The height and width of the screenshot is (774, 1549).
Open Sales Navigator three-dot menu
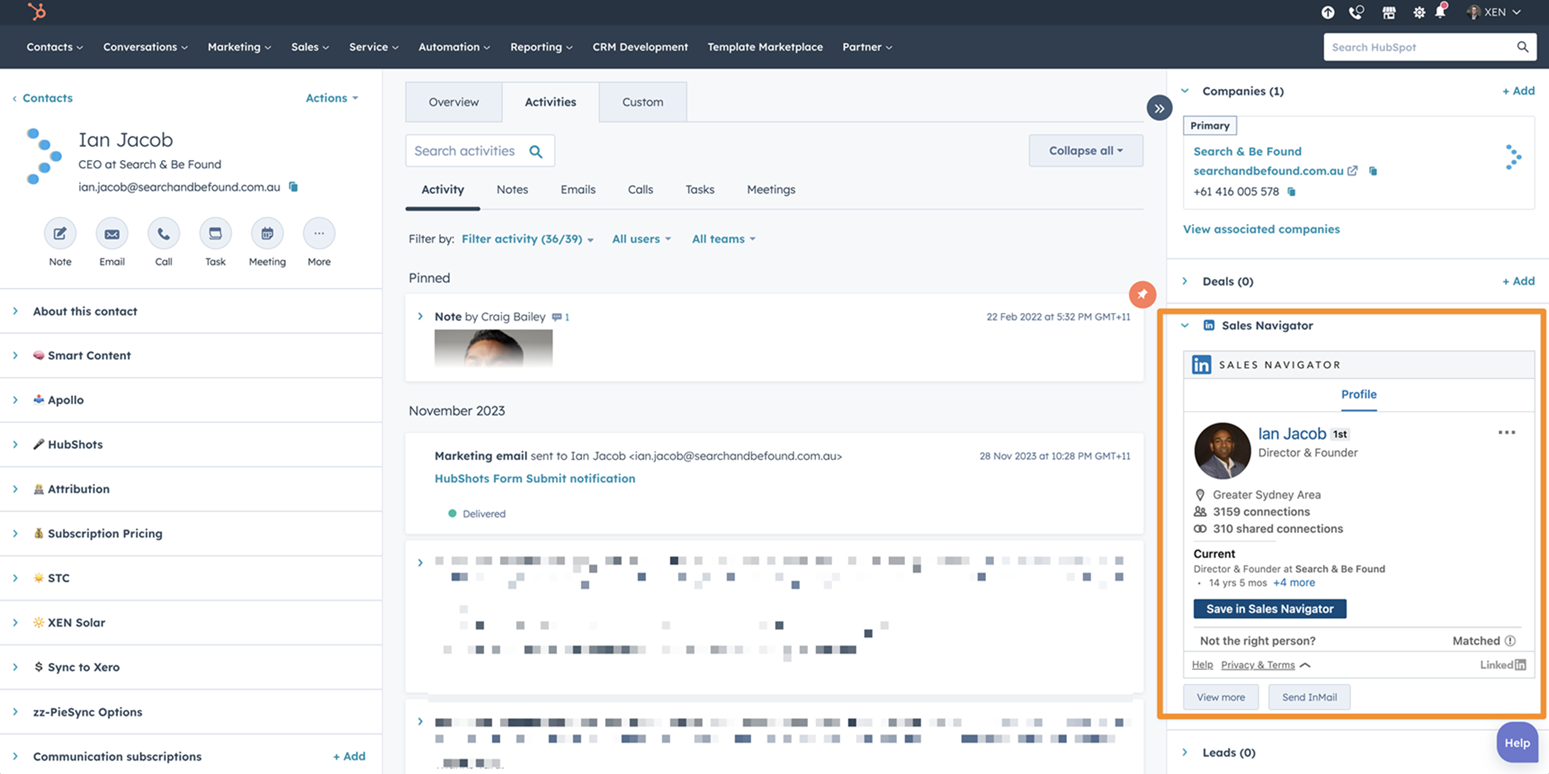point(1507,433)
